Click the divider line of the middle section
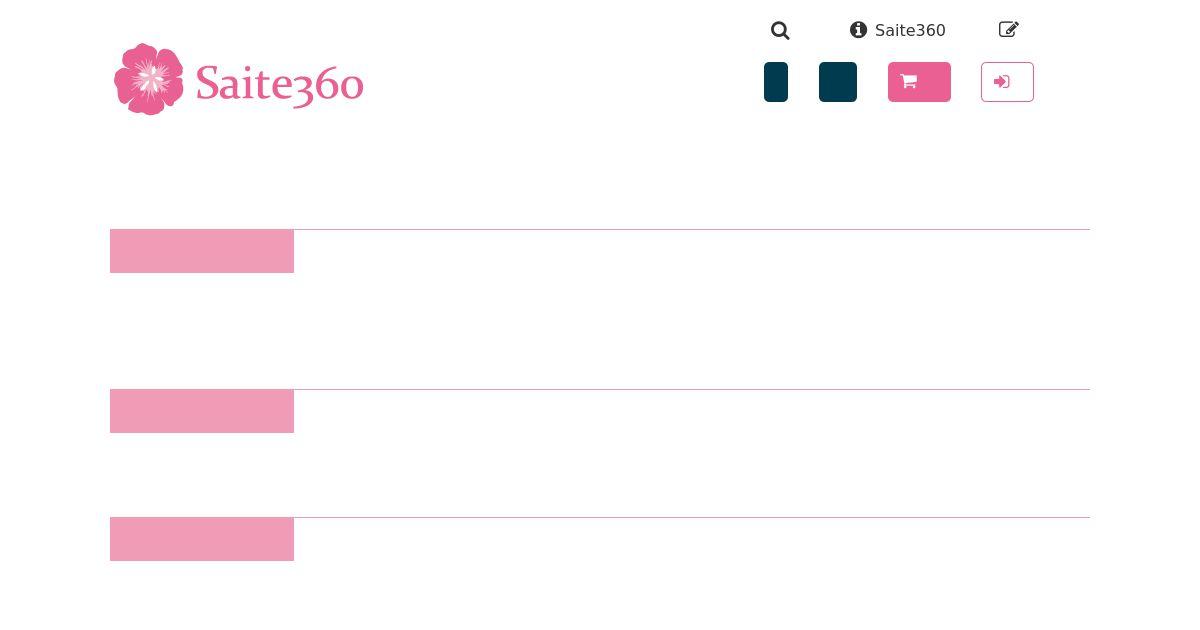The image size is (1200, 630). click(692, 389)
